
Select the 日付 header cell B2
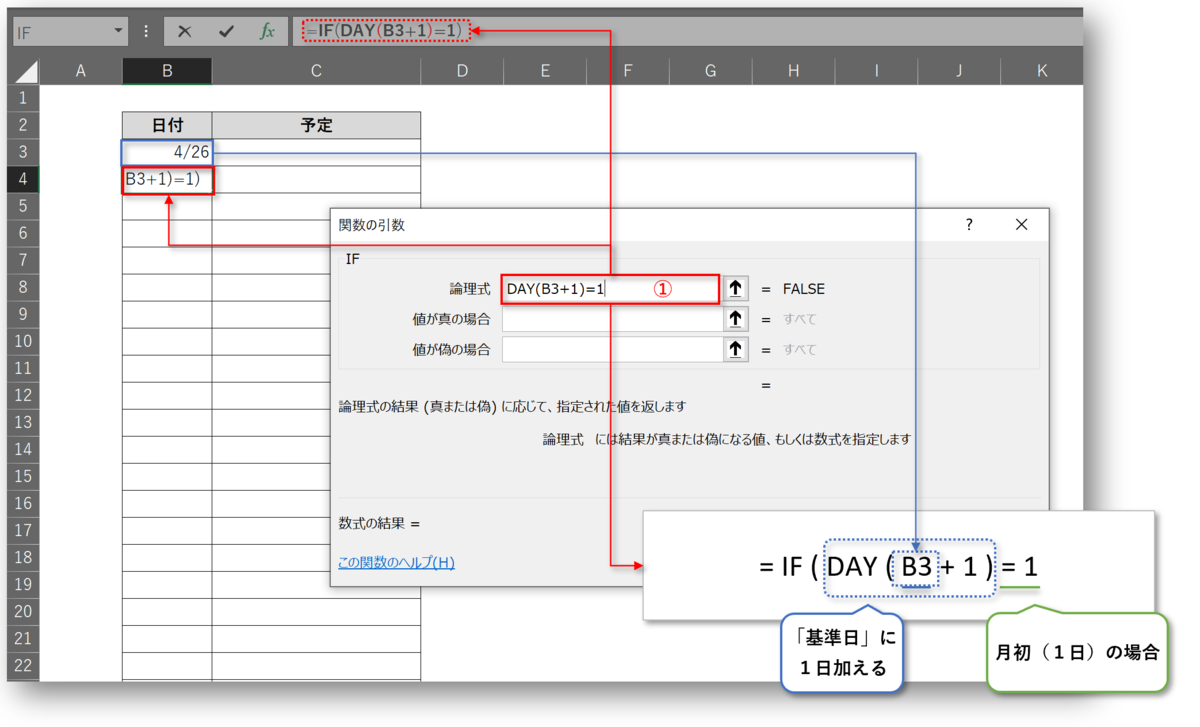coord(167,124)
